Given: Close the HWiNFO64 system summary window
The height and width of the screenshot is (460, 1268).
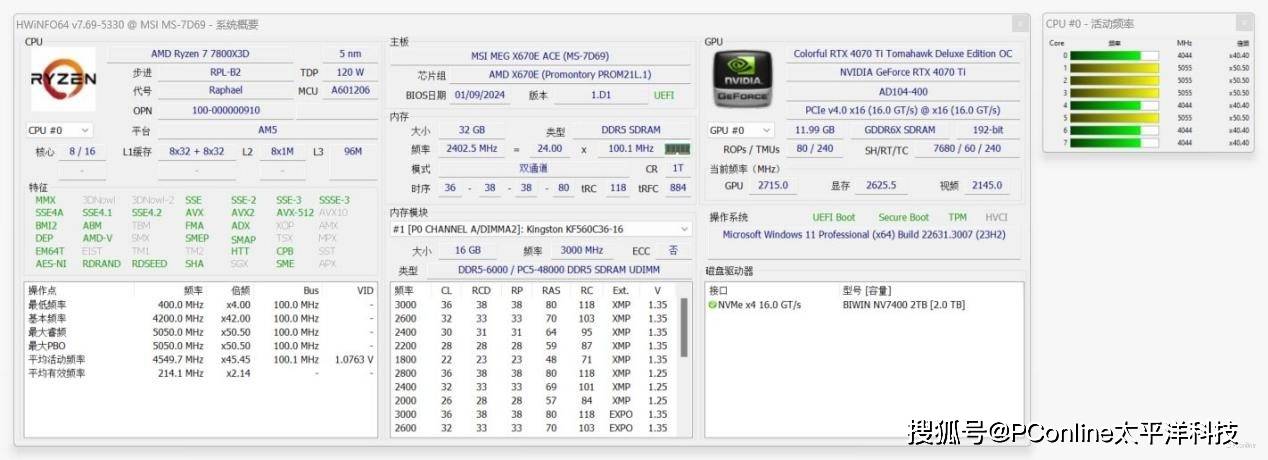Looking at the screenshot, I should point(1019,23).
